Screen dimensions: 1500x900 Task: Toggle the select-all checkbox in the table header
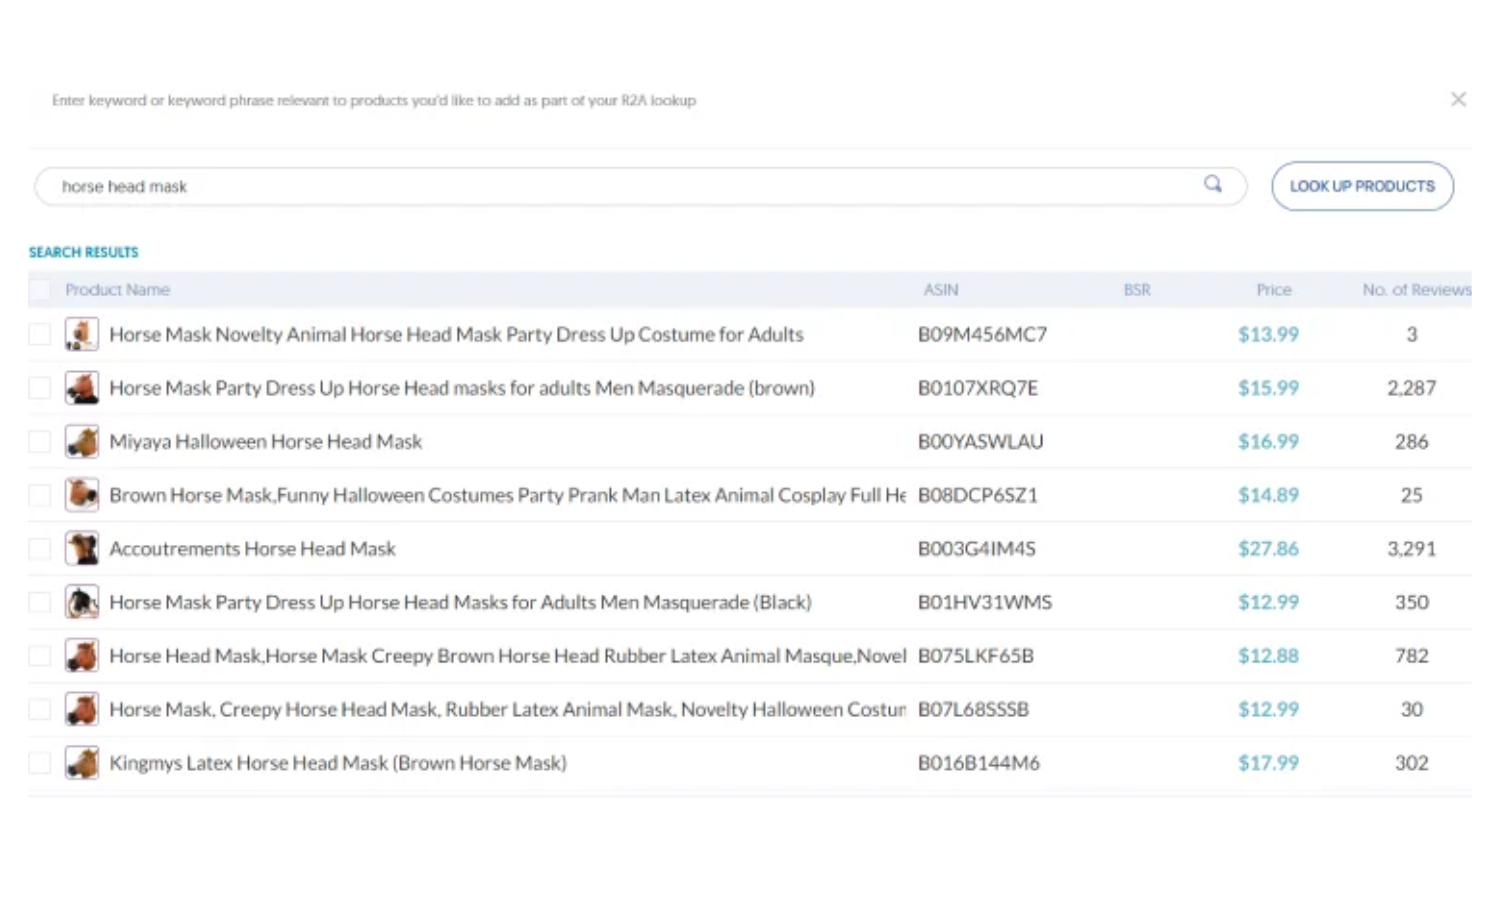click(x=39, y=288)
